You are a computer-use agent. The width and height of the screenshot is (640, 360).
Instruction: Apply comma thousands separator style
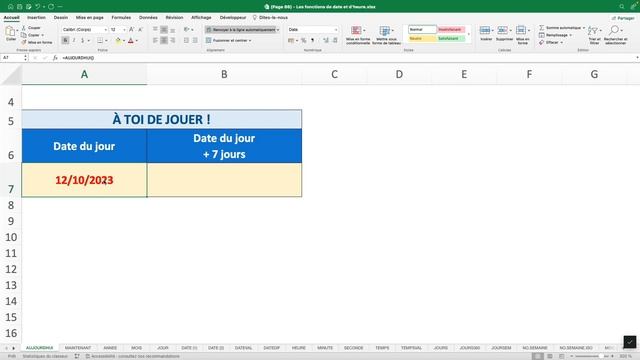pyautogui.click(x=313, y=40)
